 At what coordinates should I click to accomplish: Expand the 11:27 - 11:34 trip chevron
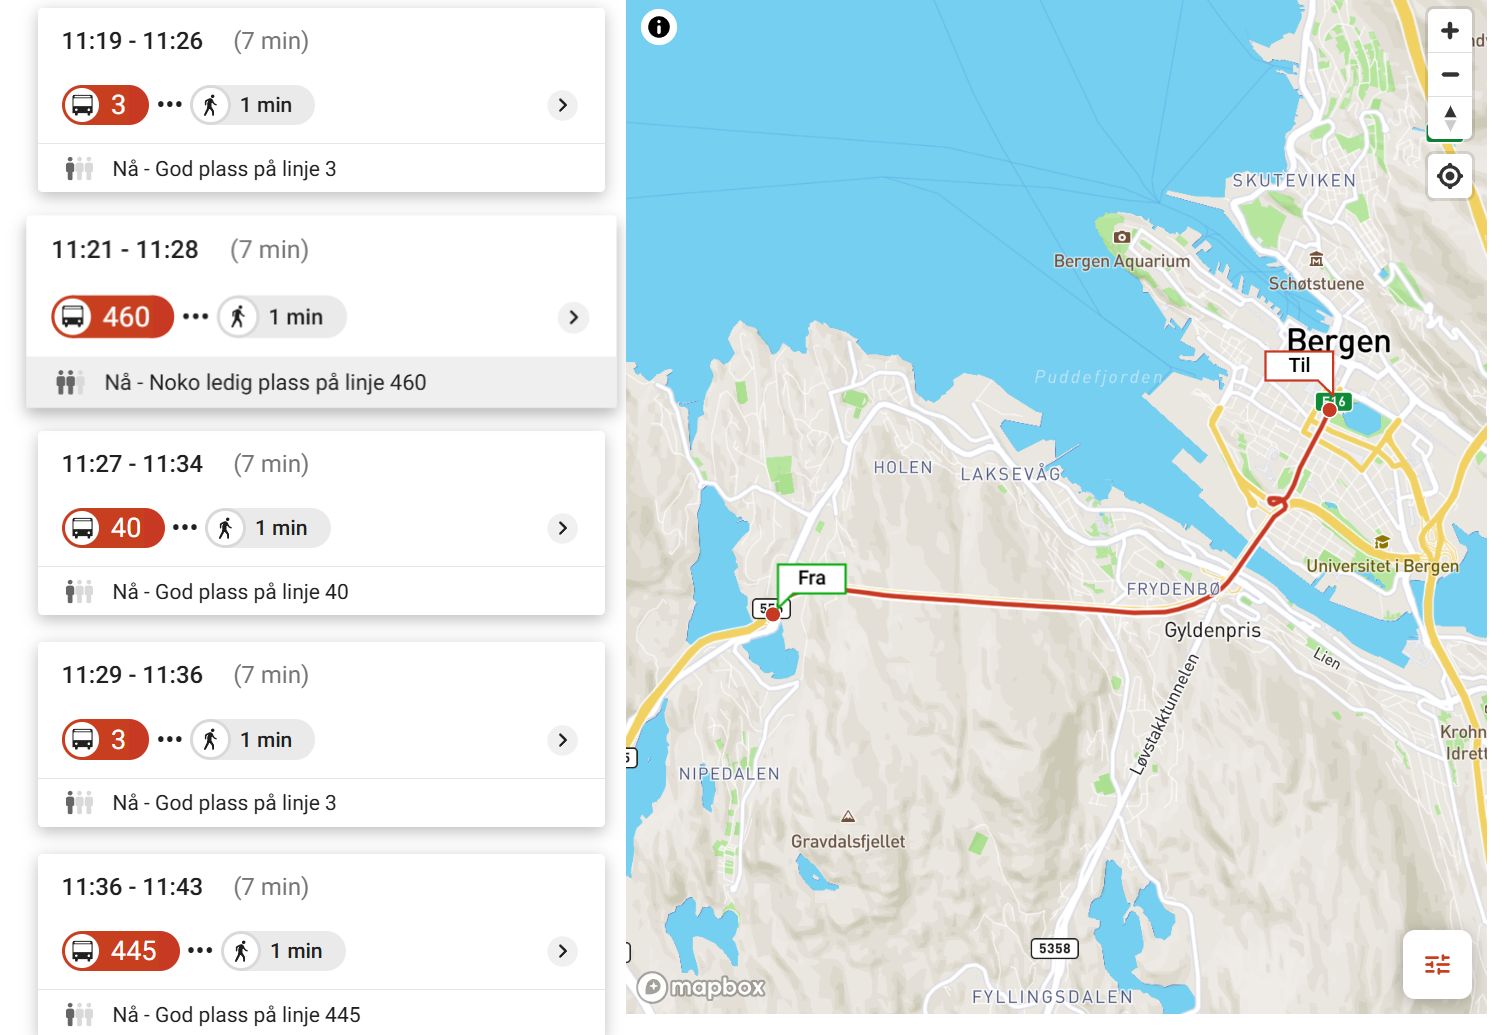[x=563, y=528]
